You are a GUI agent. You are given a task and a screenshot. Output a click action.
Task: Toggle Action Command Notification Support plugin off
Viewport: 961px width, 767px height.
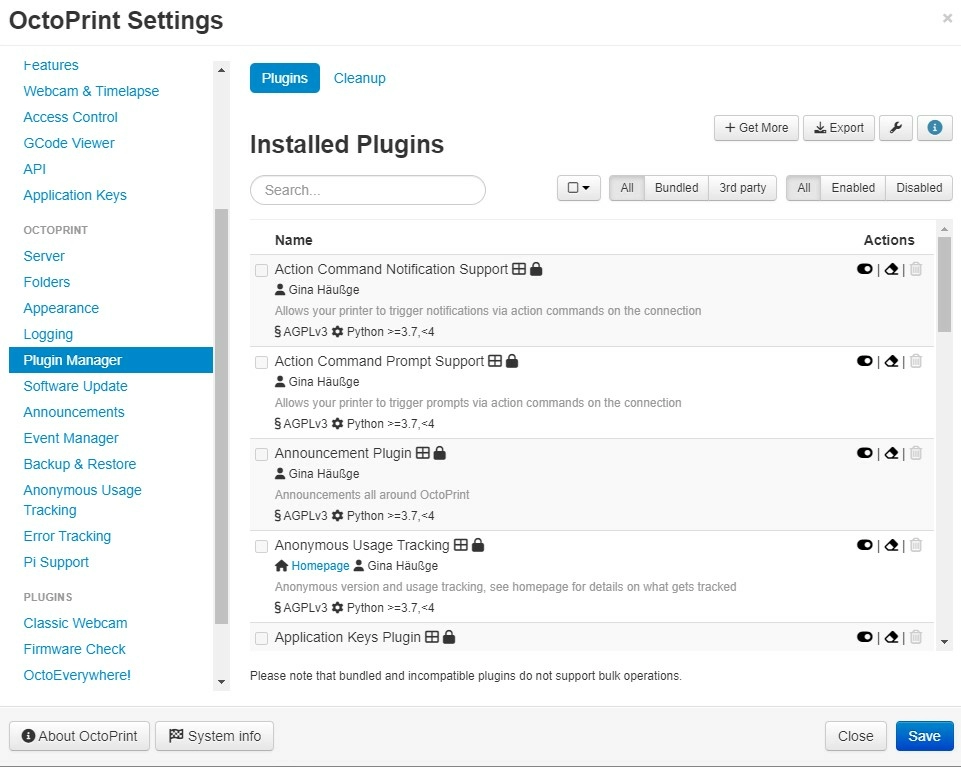[865, 270]
